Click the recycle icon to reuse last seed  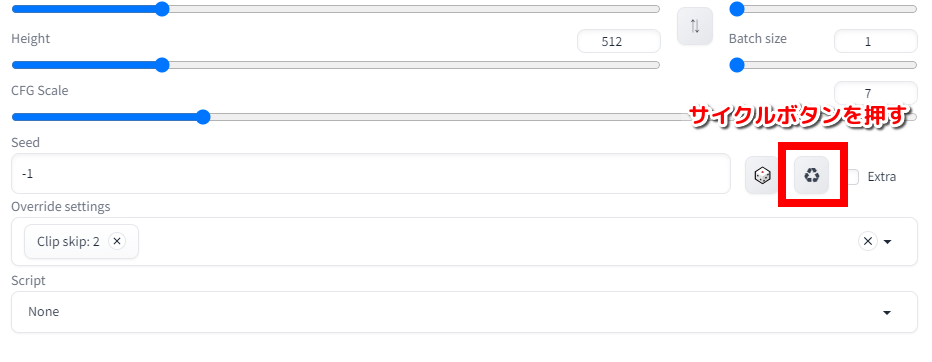[811, 175]
